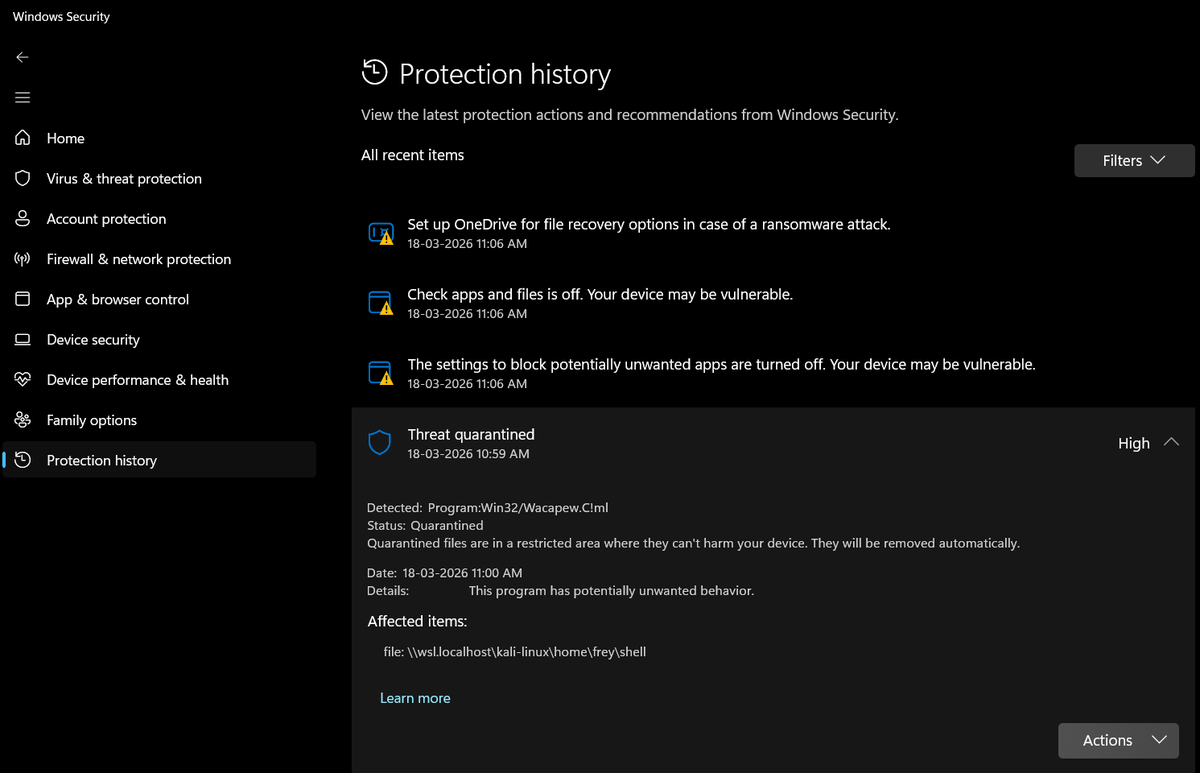Screen dimensions: 1200x773
Task: Click the Family options people icon
Action: click(22, 420)
